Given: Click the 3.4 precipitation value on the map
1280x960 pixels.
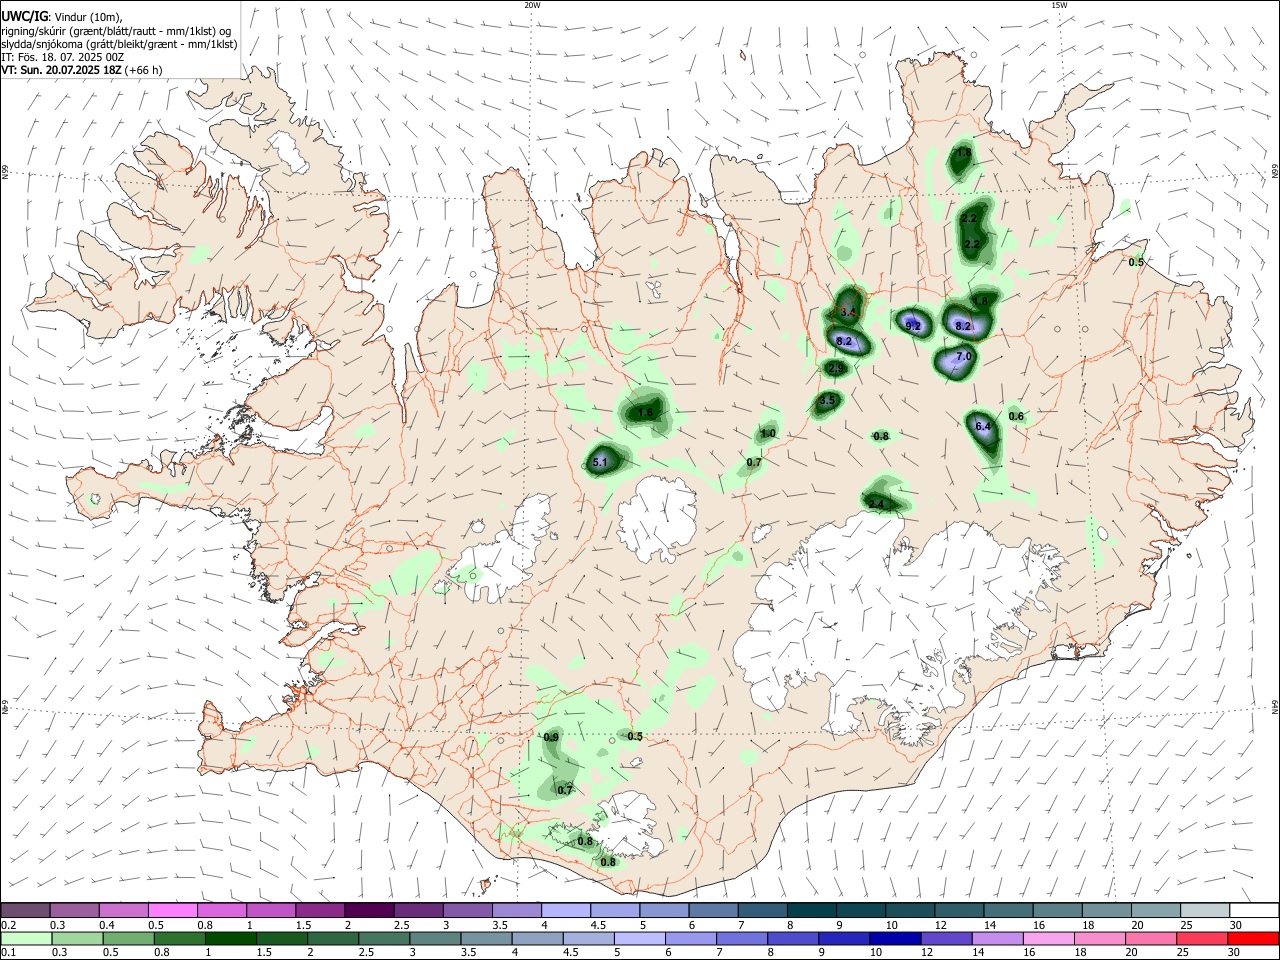Looking at the screenshot, I should pyautogui.click(x=849, y=313).
